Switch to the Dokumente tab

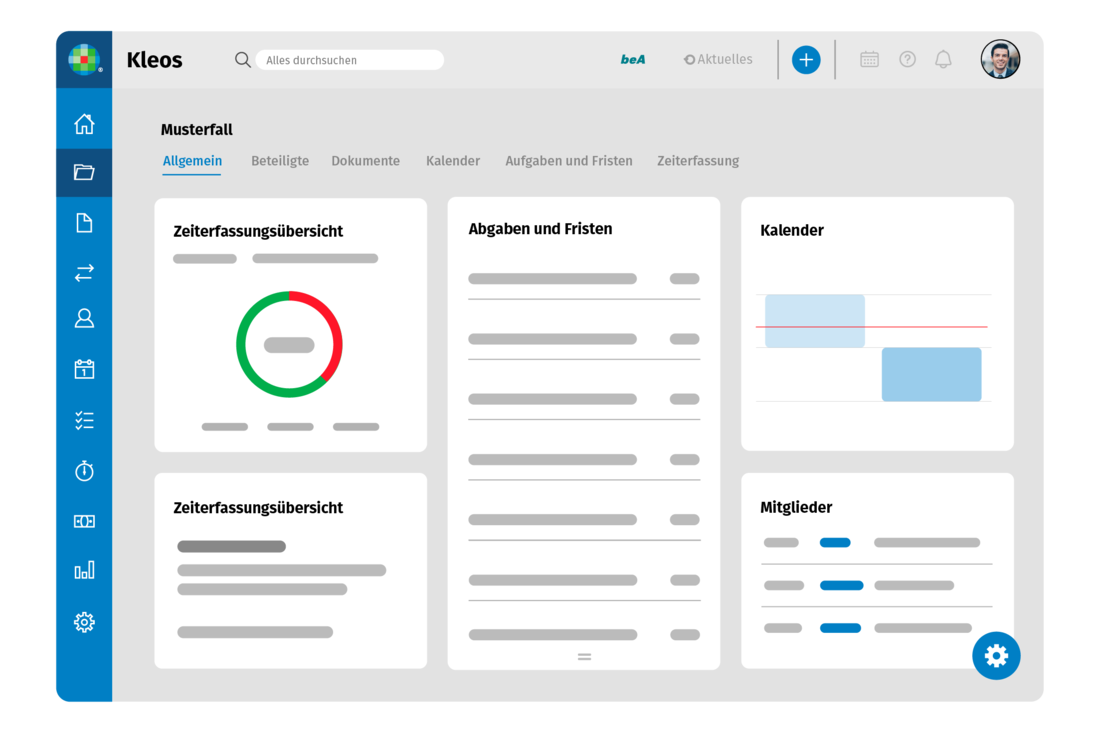[365, 161]
